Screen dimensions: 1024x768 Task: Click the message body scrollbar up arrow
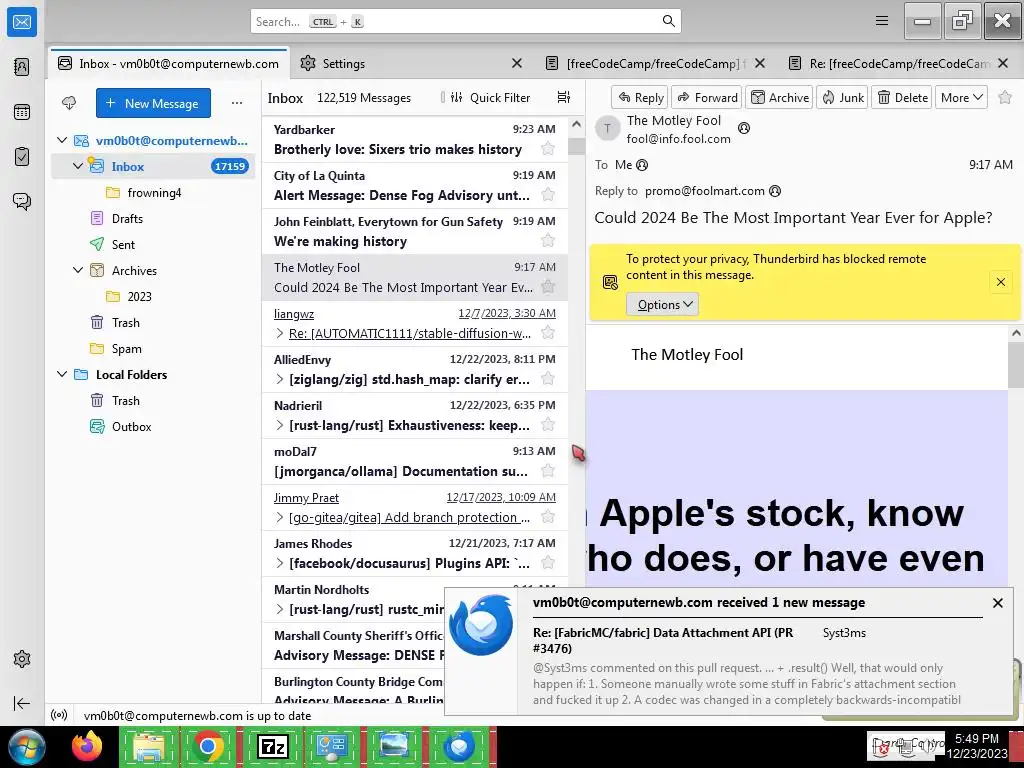1016,334
